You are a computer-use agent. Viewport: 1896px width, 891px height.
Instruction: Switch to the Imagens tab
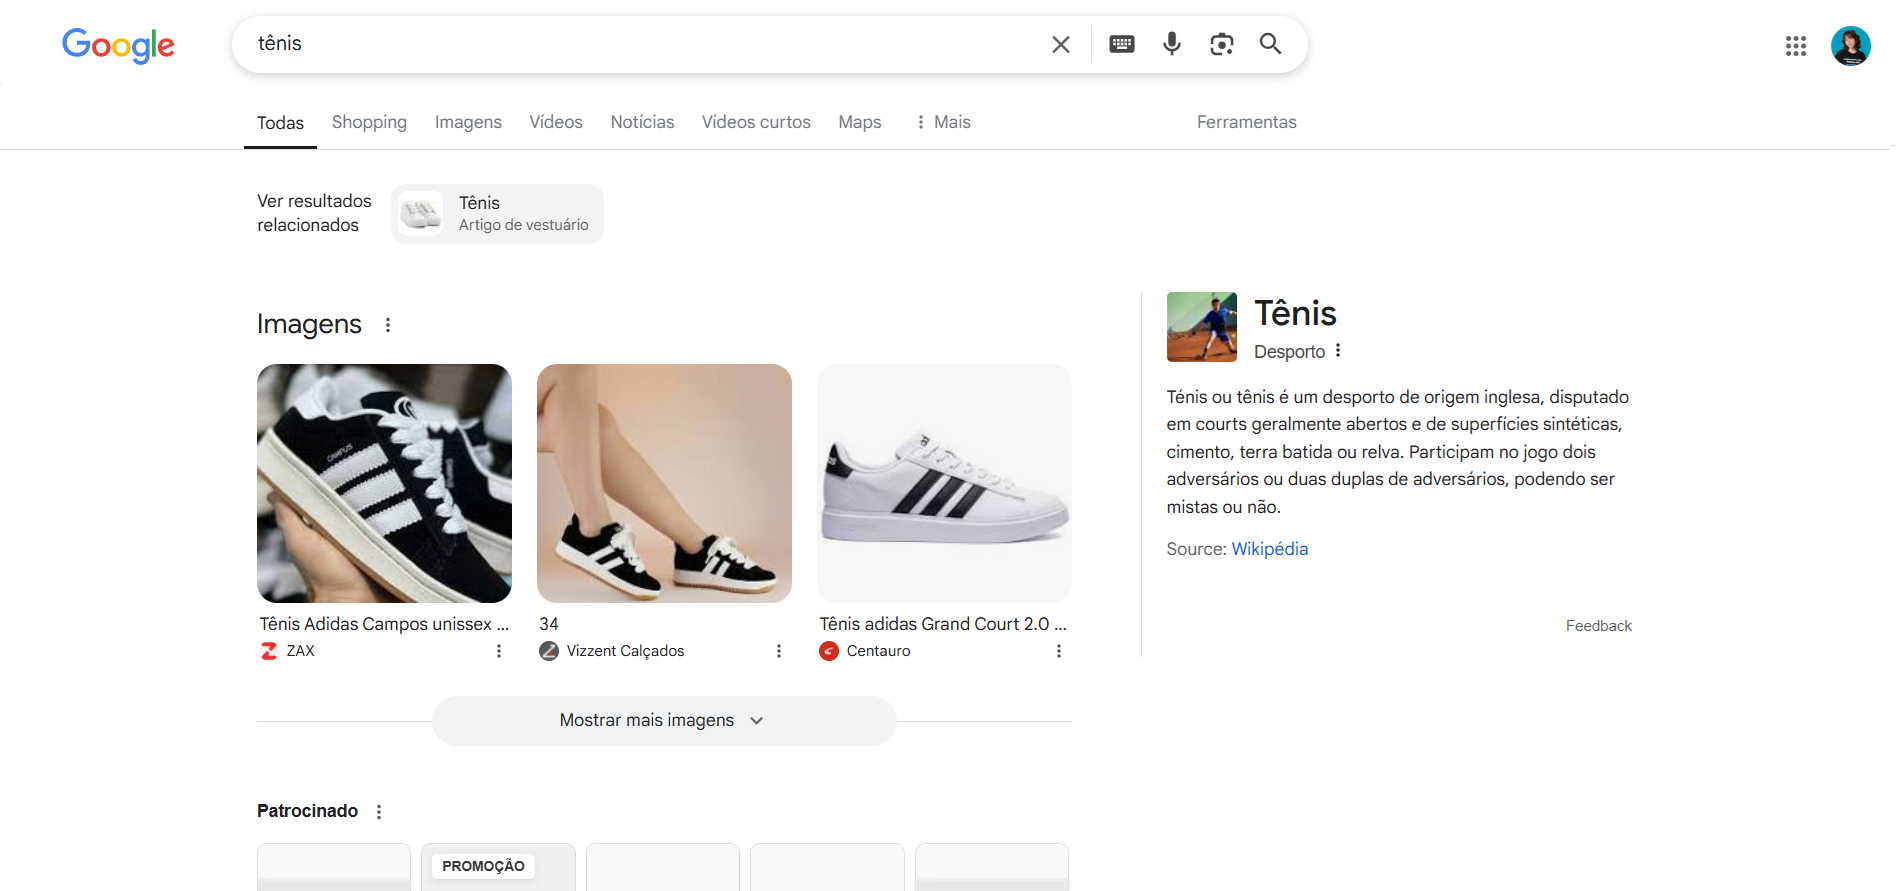point(468,122)
